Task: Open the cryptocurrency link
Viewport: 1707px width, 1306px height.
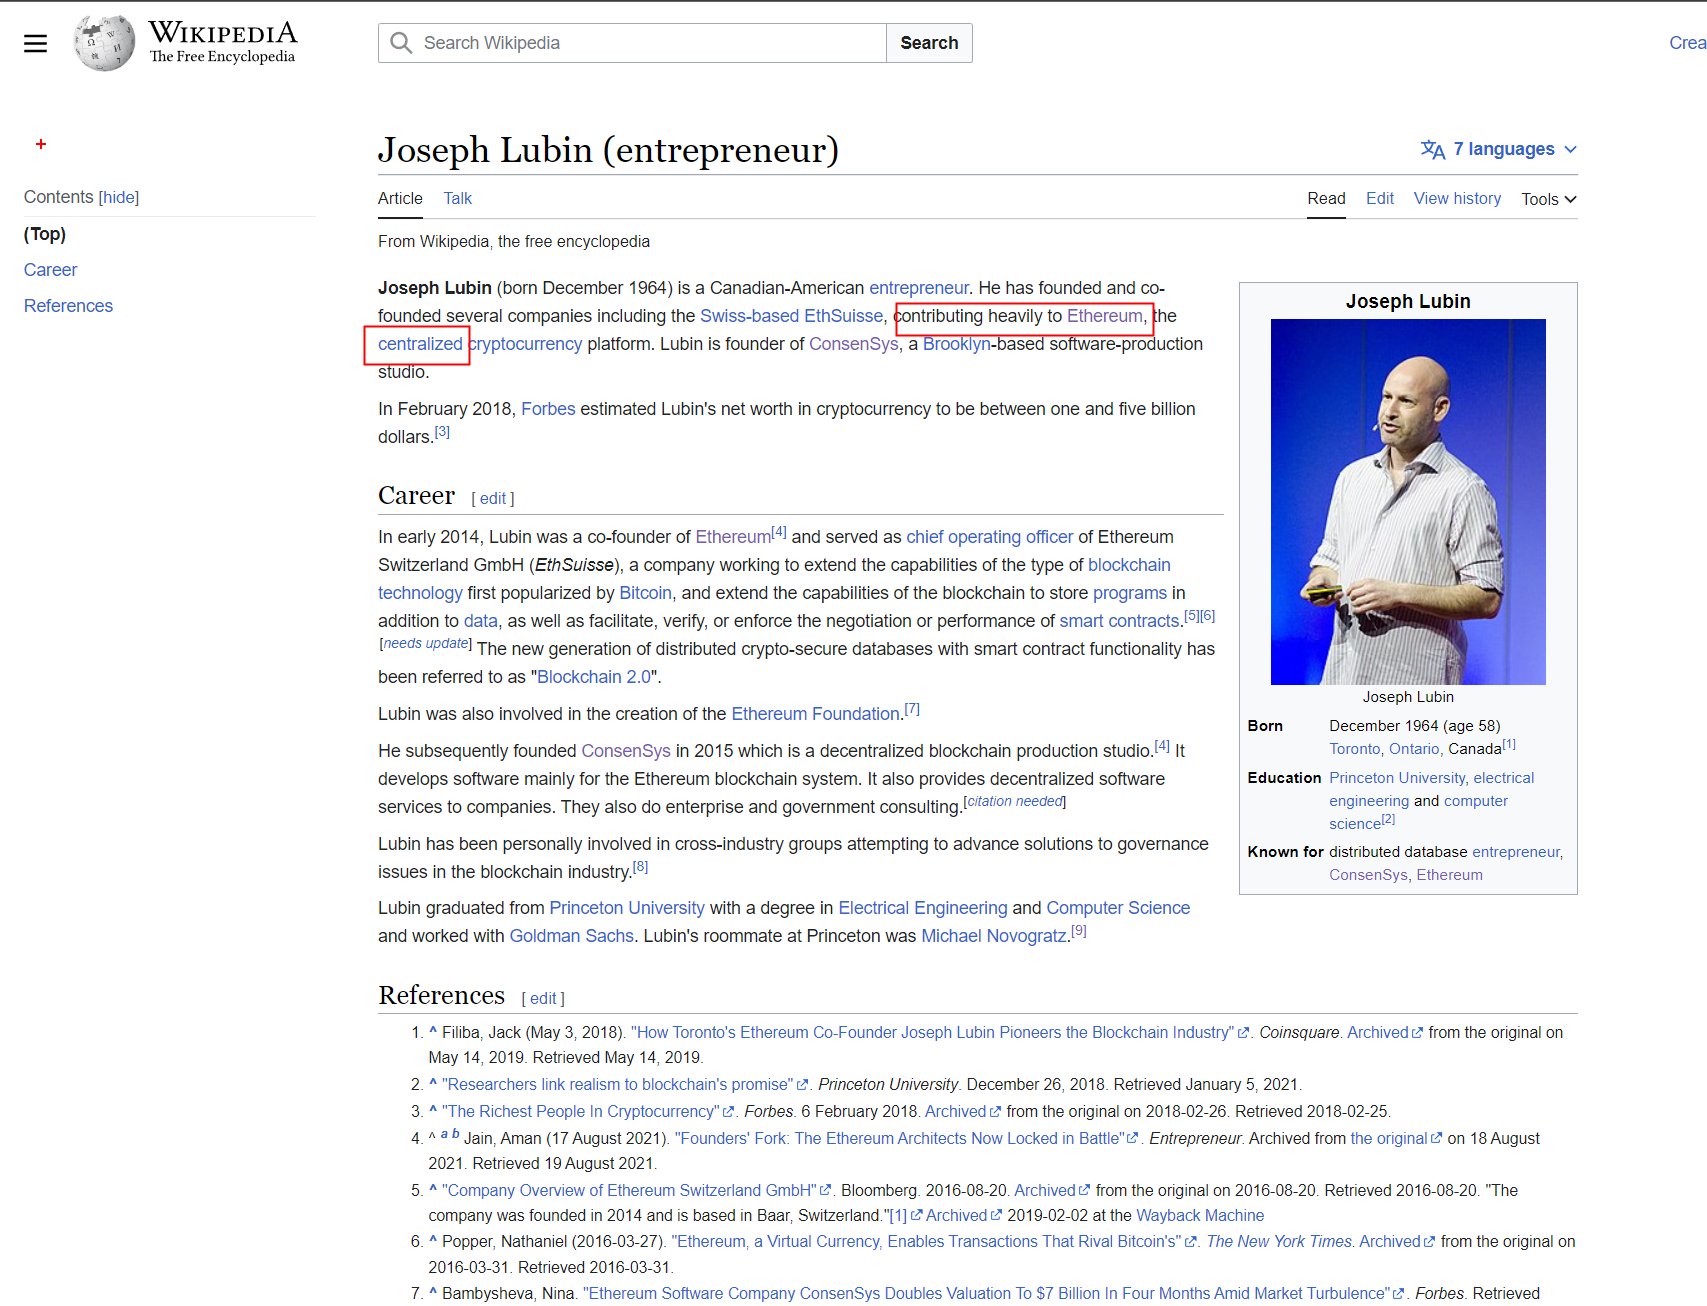Action: click(x=525, y=344)
